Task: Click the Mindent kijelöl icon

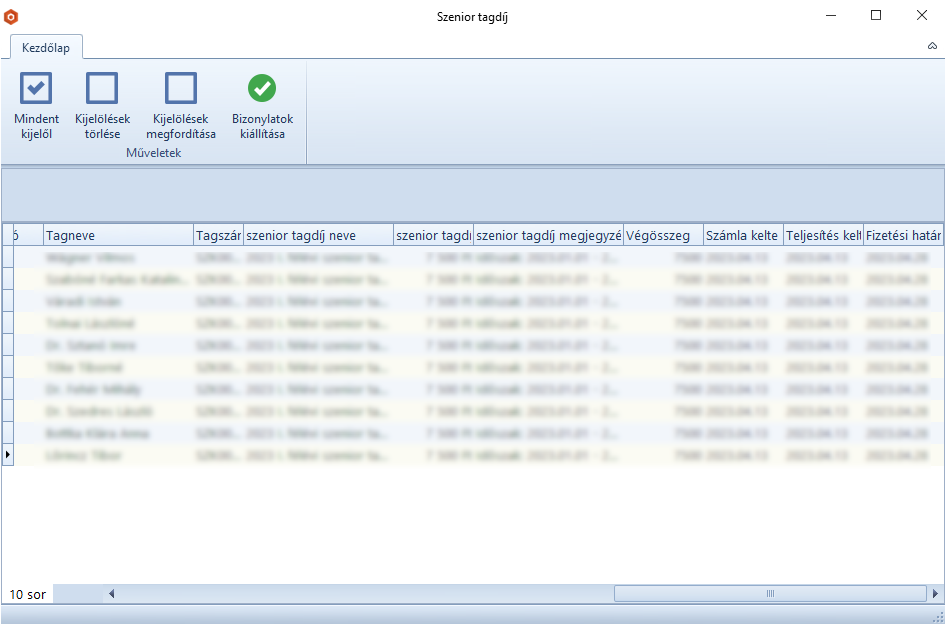Action: (x=36, y=88)
